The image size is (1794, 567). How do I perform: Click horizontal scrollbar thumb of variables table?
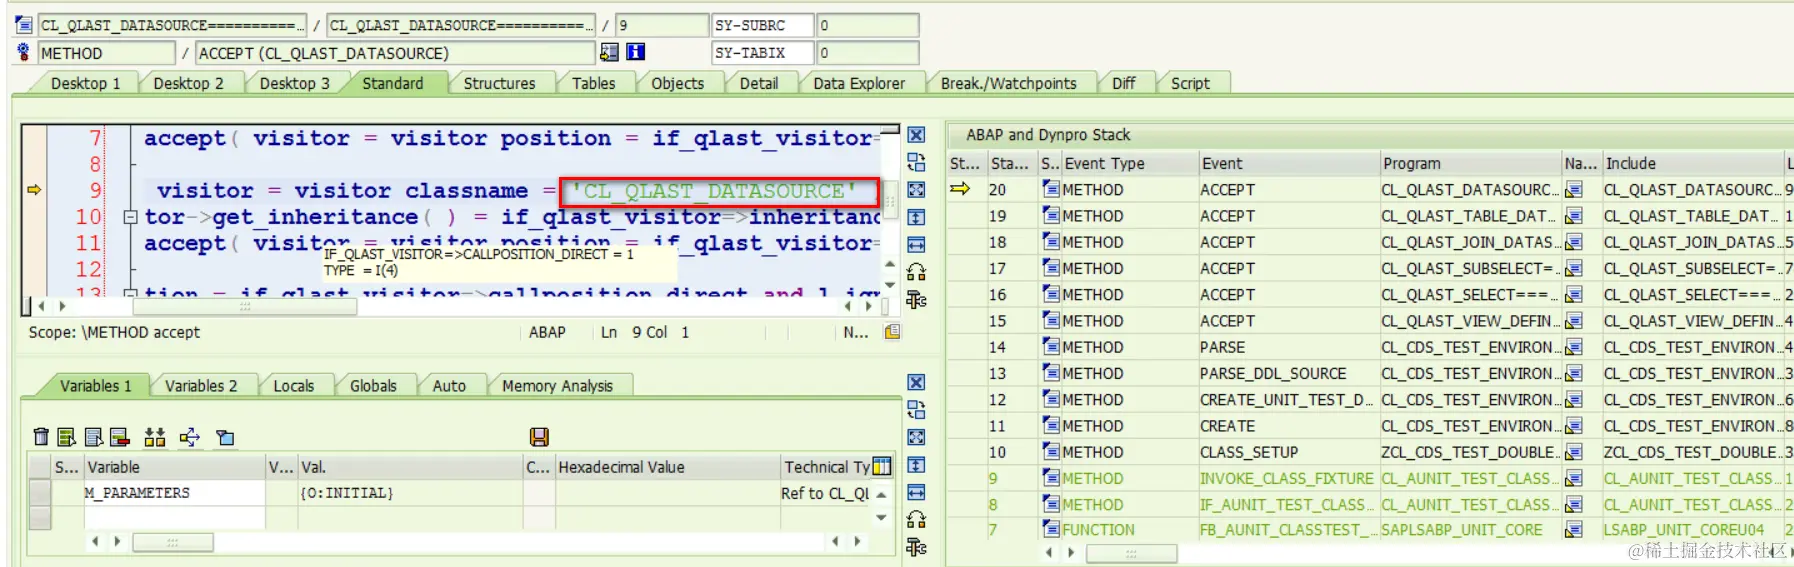[173, 542]
